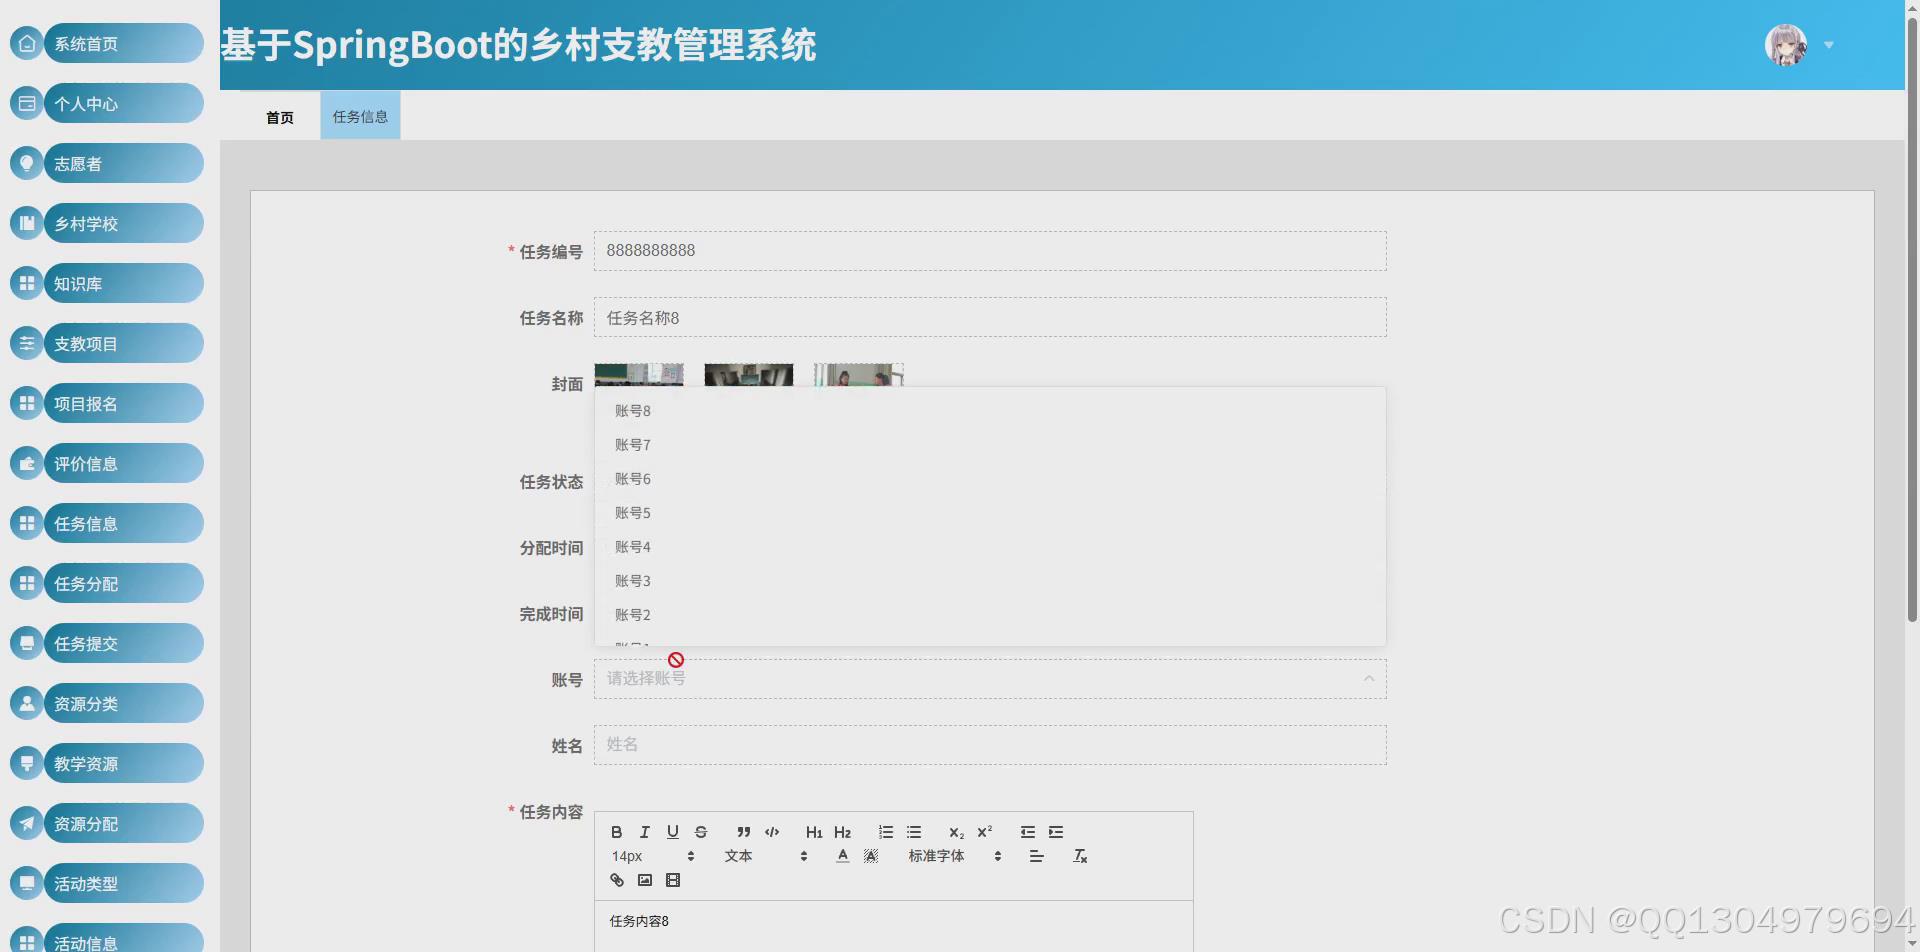This screenshot has height=952, width=1920.
Task: Apply bold formatting in the task content editor
Action: click(x=617, y=831)
